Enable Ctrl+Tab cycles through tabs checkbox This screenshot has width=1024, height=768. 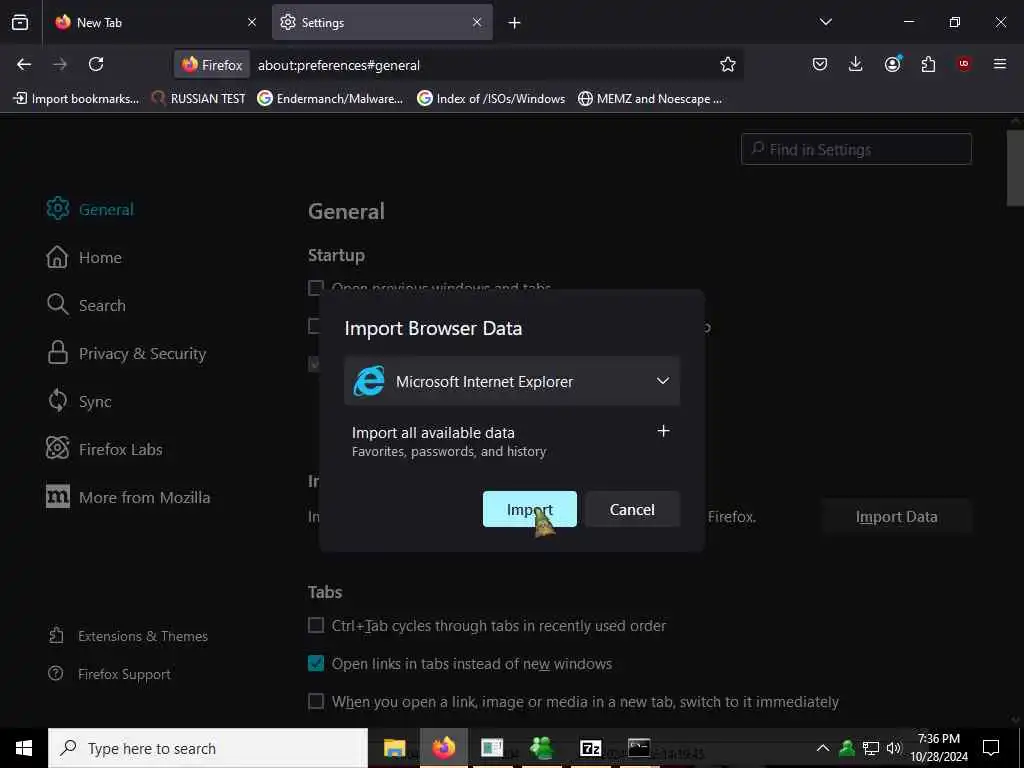316,626
